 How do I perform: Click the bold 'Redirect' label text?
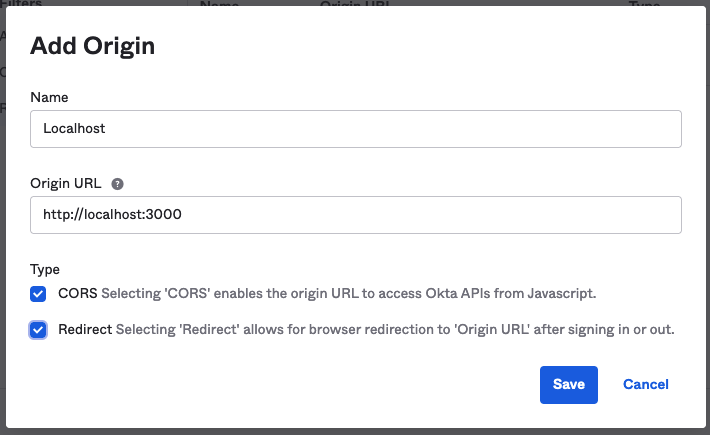(x=85, y=330)
